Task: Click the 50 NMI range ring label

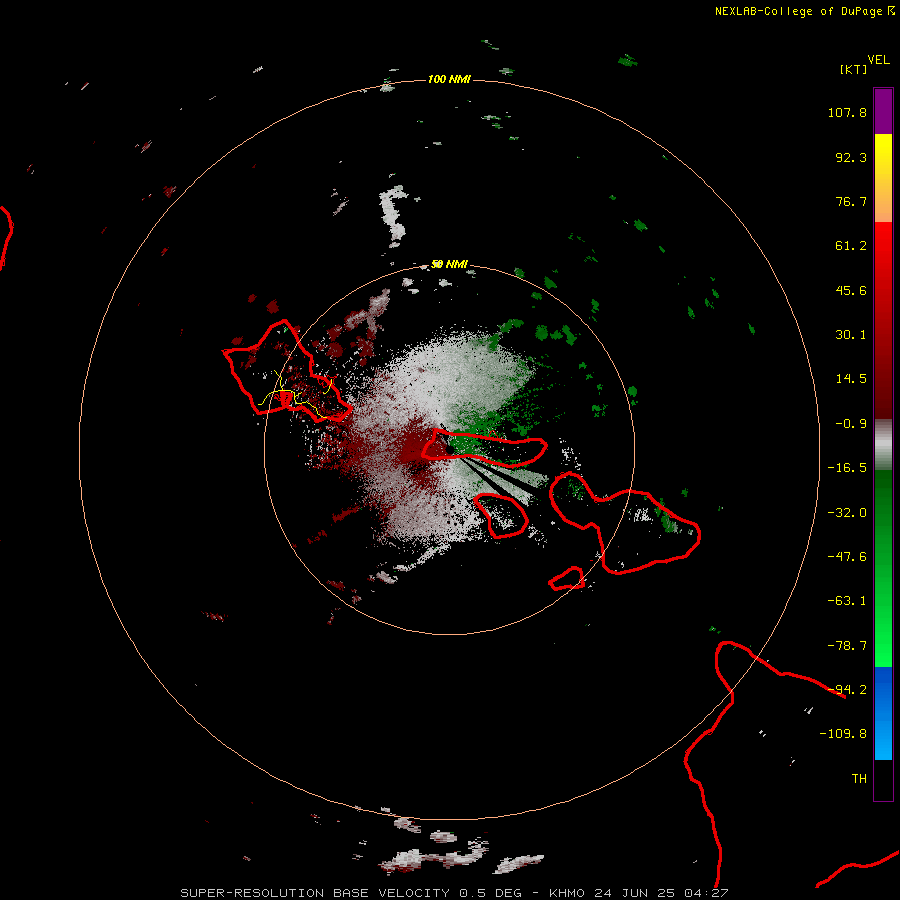Action: click(449, 264)
